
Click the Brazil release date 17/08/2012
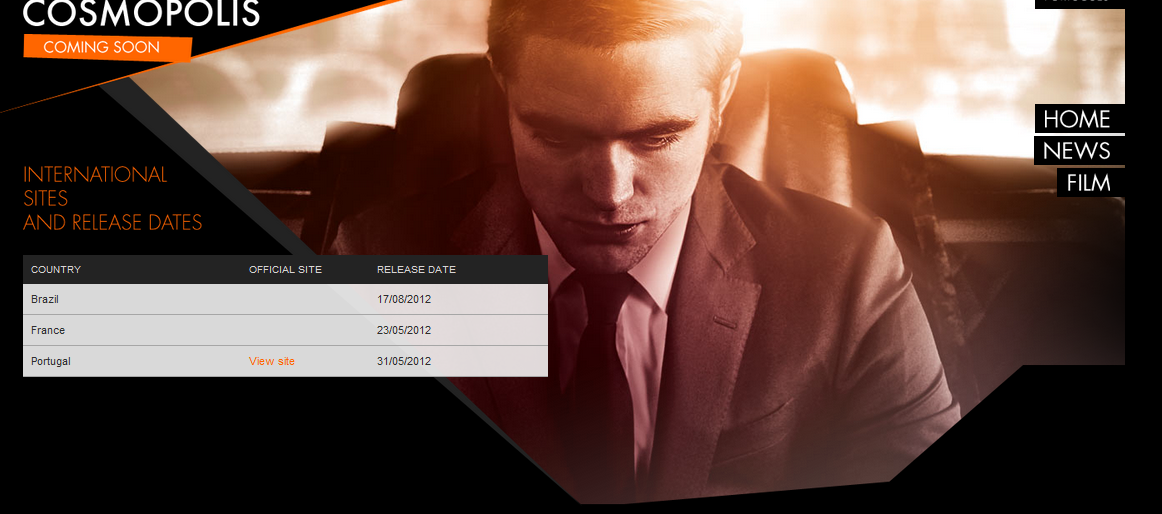click(404, 299)
